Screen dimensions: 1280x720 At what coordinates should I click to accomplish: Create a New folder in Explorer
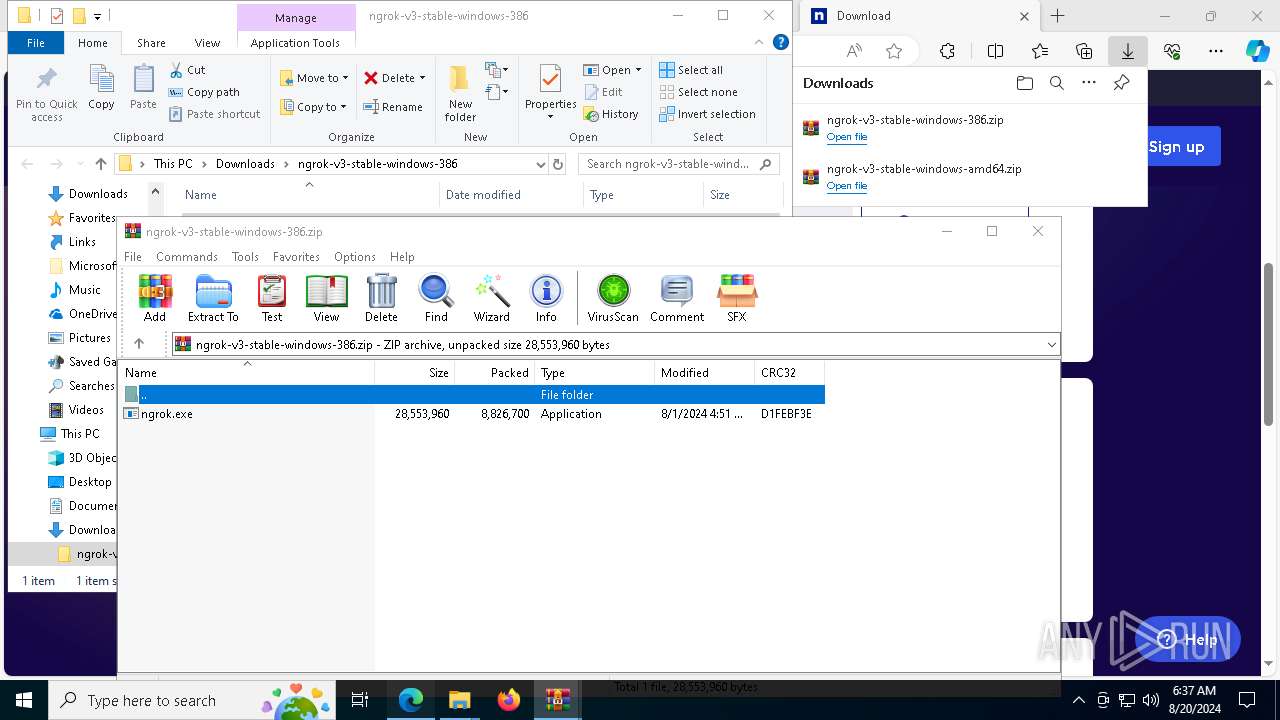[x=460, y=93]
